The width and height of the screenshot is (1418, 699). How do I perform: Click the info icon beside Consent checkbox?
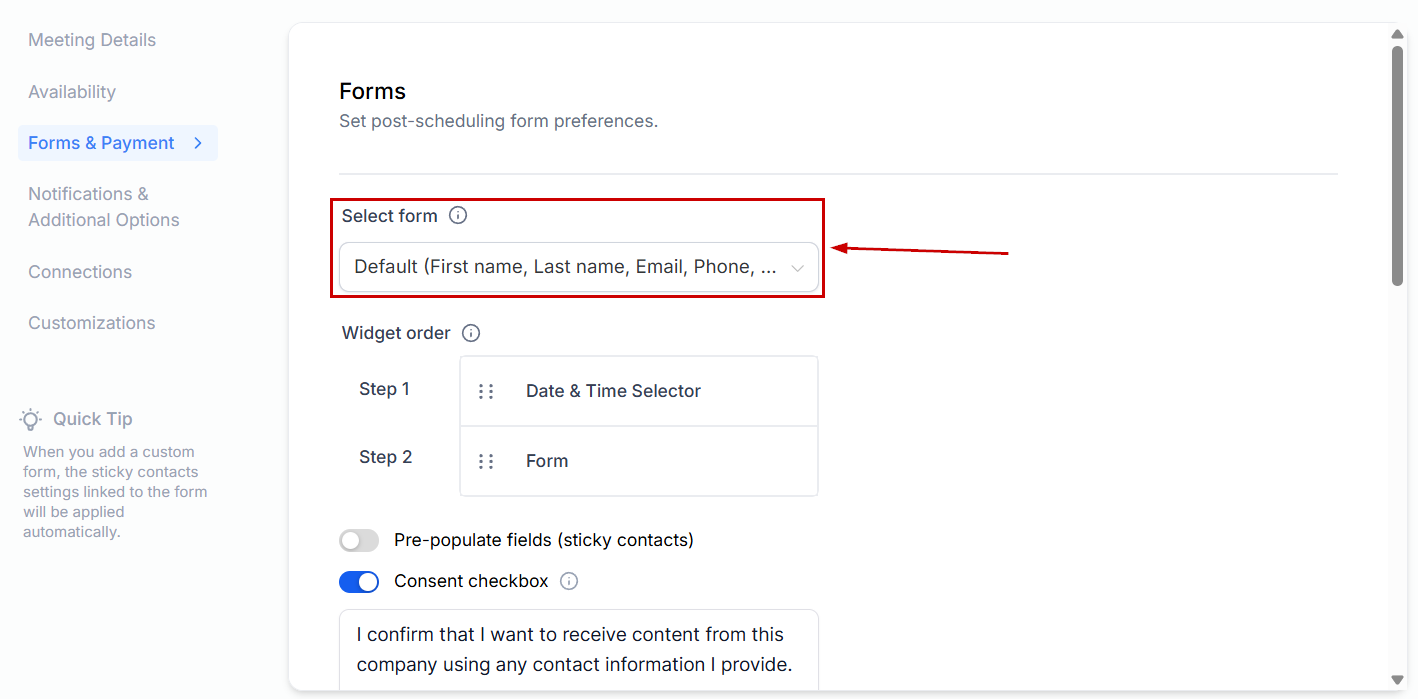pos(569,581)
